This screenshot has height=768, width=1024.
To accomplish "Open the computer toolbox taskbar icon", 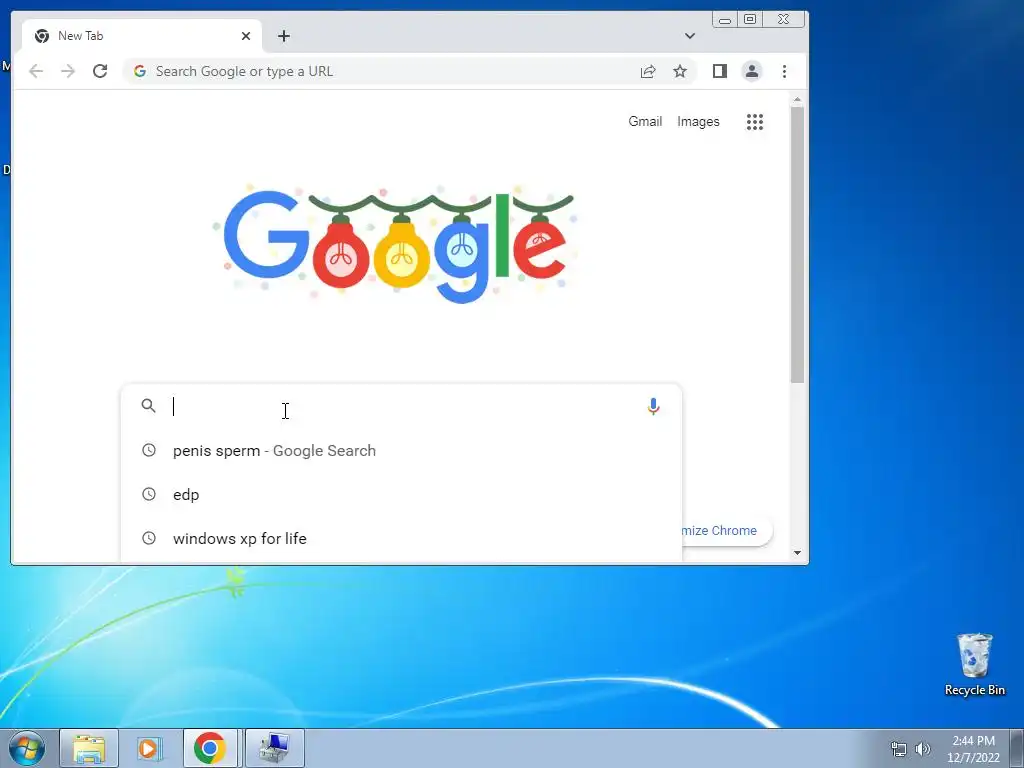I will [x=274, y=748].
